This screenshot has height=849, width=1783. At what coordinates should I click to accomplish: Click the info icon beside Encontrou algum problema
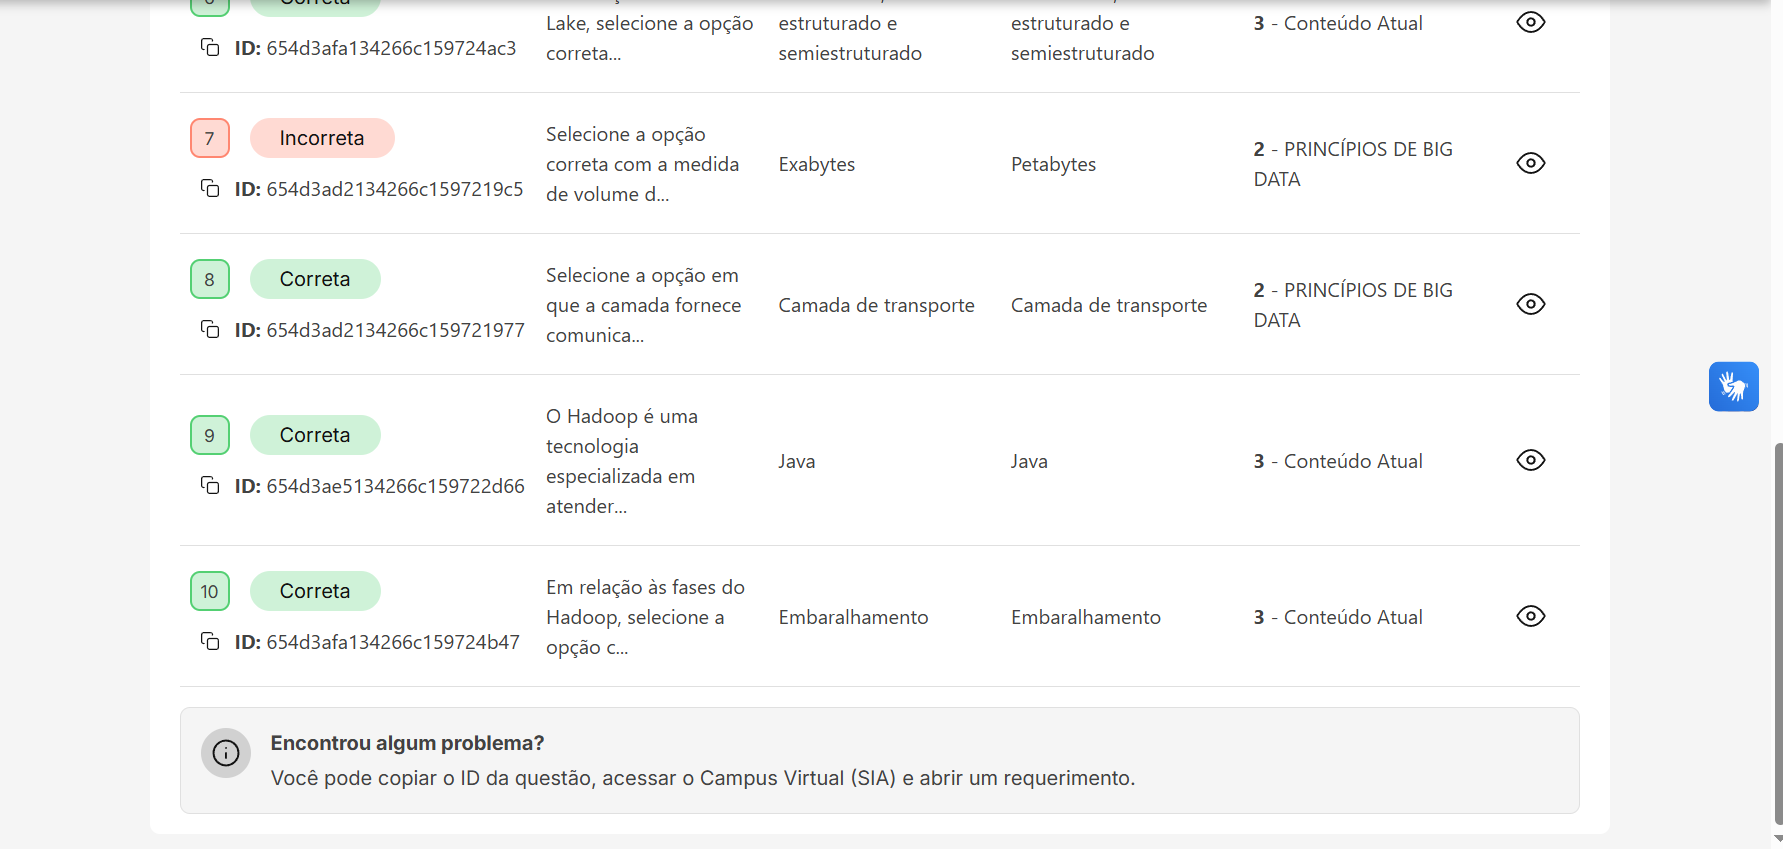tap(226, 753)
